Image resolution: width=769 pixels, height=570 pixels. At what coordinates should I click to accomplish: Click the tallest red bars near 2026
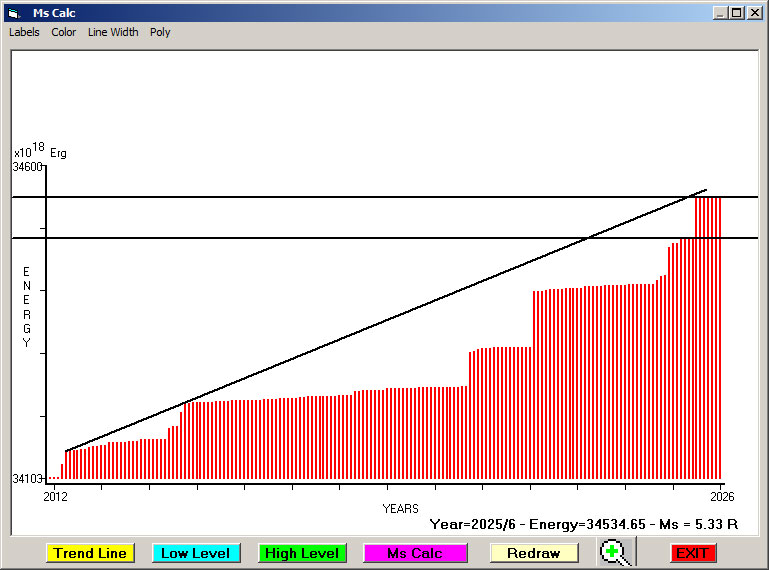click(708, 330)
